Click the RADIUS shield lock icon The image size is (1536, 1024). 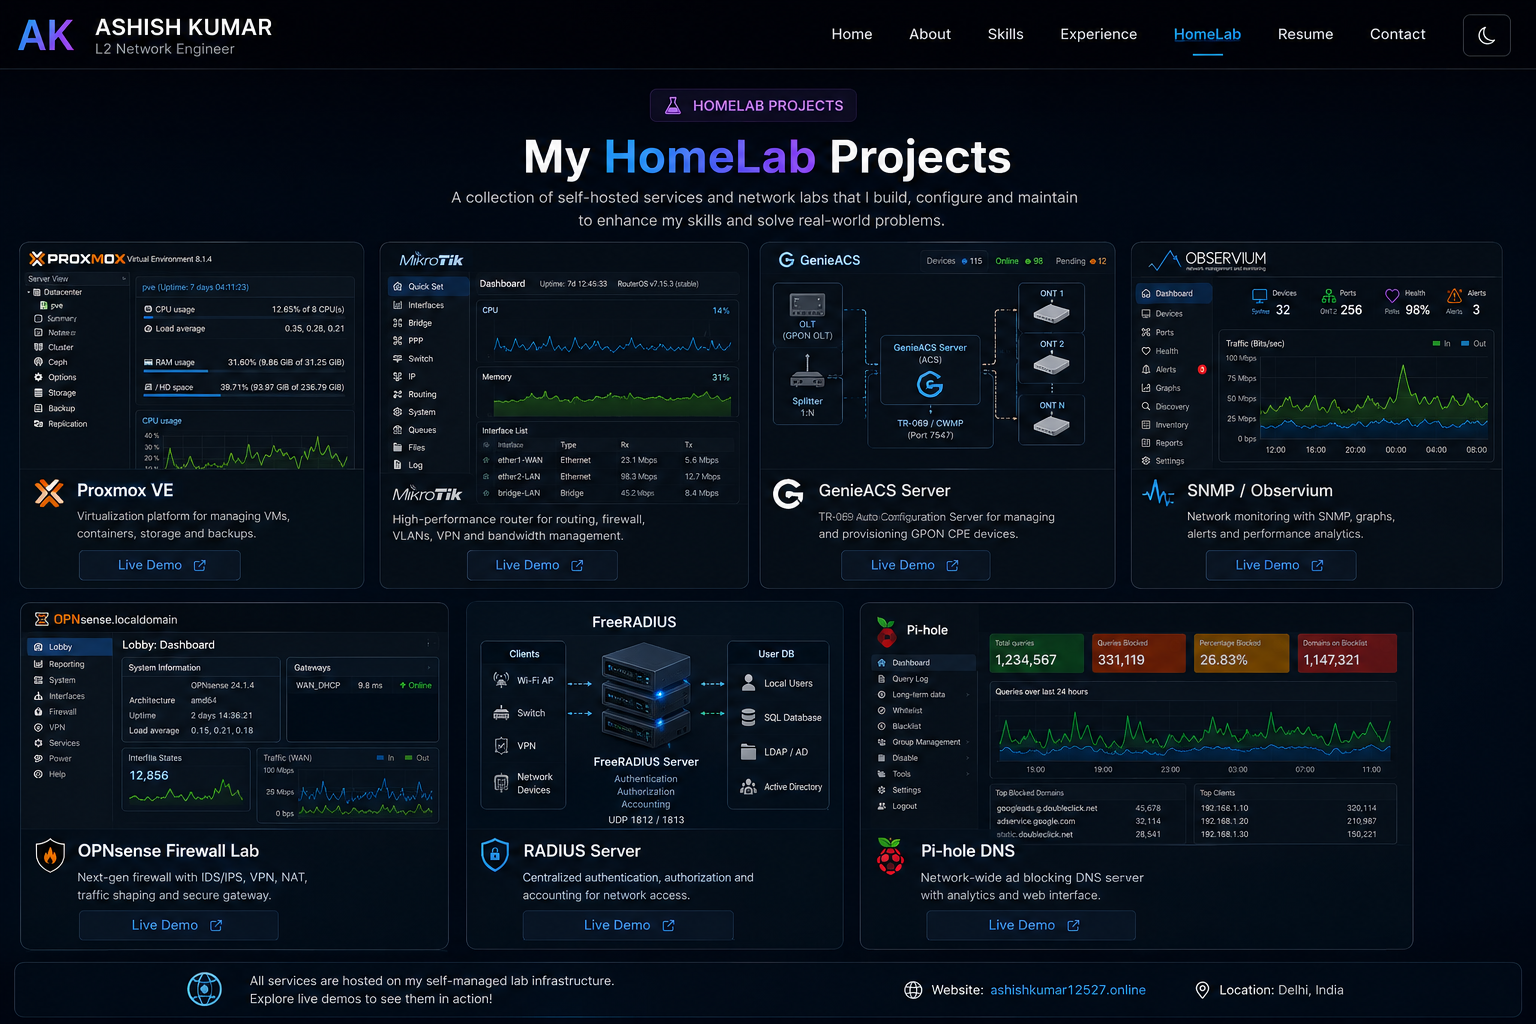click(x=495, y=855)
